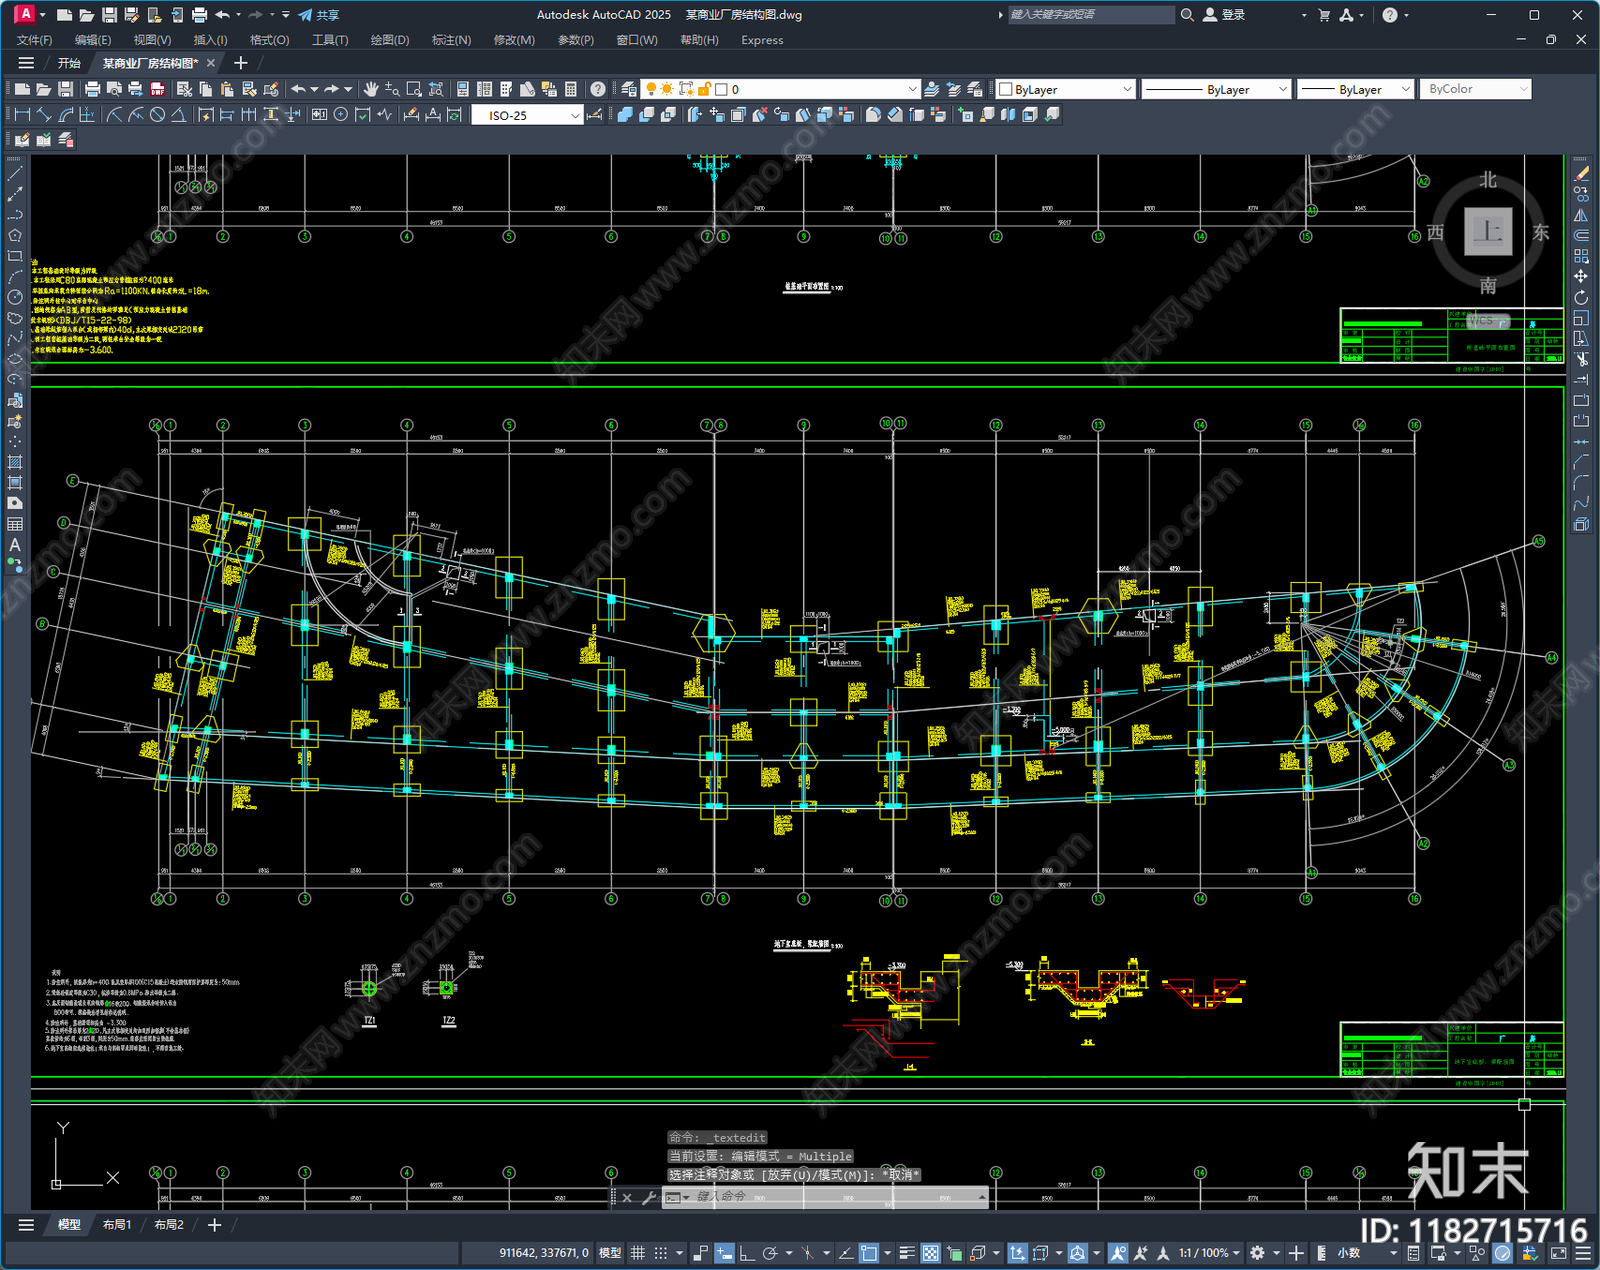Select the Rotate tool in modify toolbar
1600x1270 pixels.
(1581, 297)
